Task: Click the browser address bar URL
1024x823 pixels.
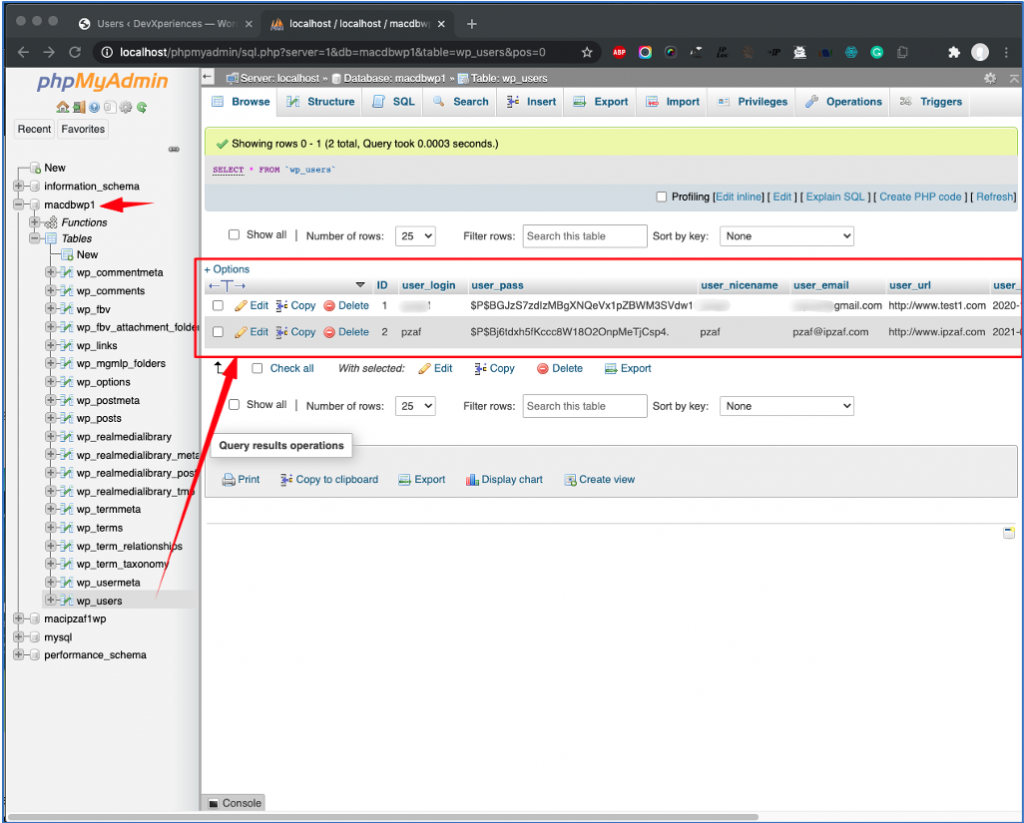Action: pyautogui.click(x=332, y=52)
